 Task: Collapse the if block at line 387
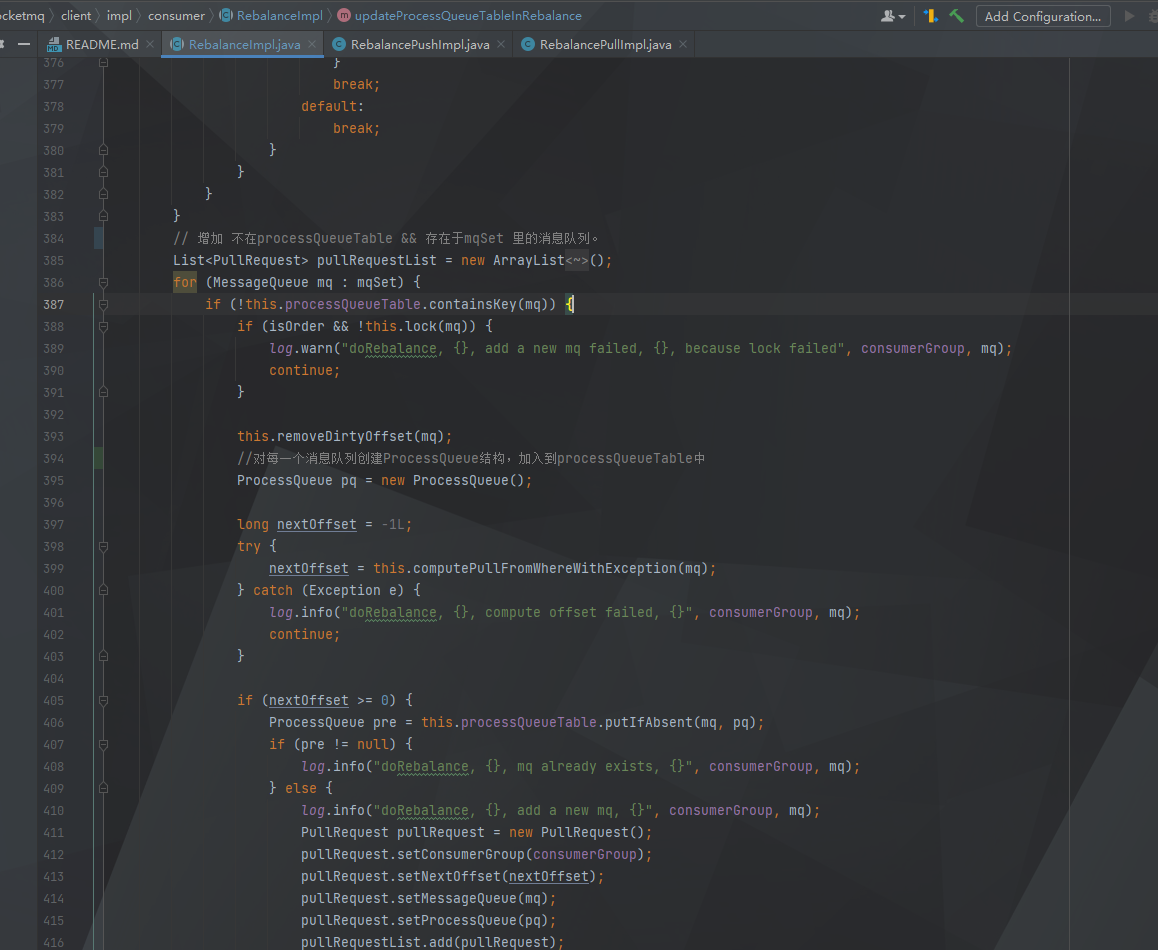[x=103, y=304]
